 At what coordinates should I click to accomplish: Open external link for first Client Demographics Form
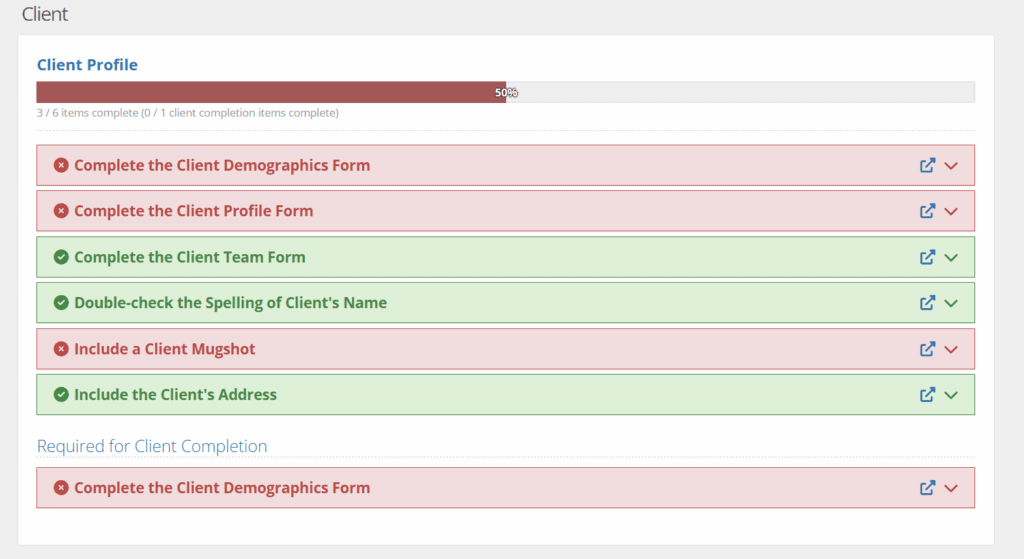927,165
